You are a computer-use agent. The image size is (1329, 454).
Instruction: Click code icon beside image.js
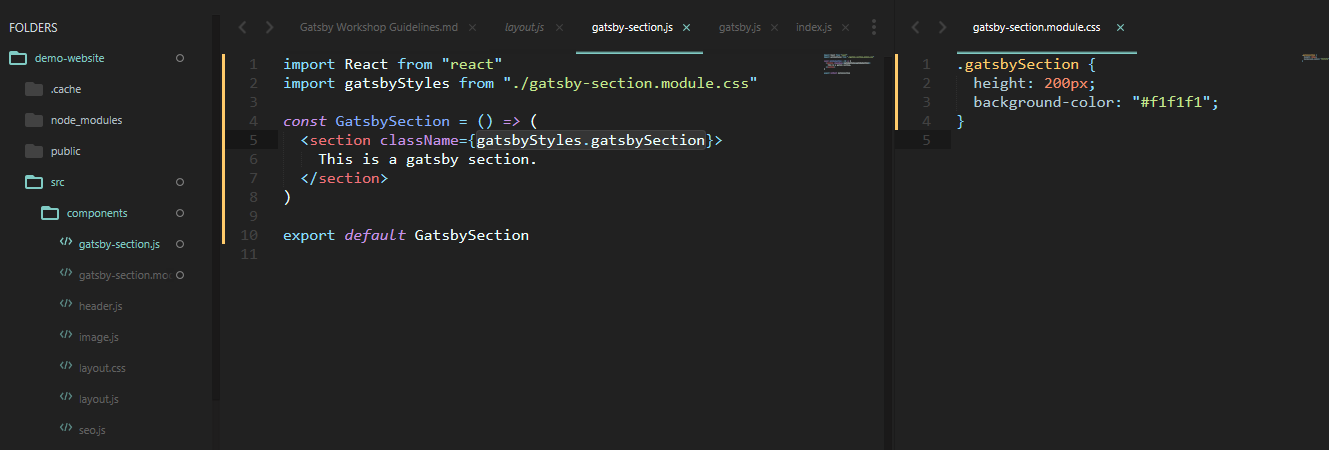[x=65, y=336]
